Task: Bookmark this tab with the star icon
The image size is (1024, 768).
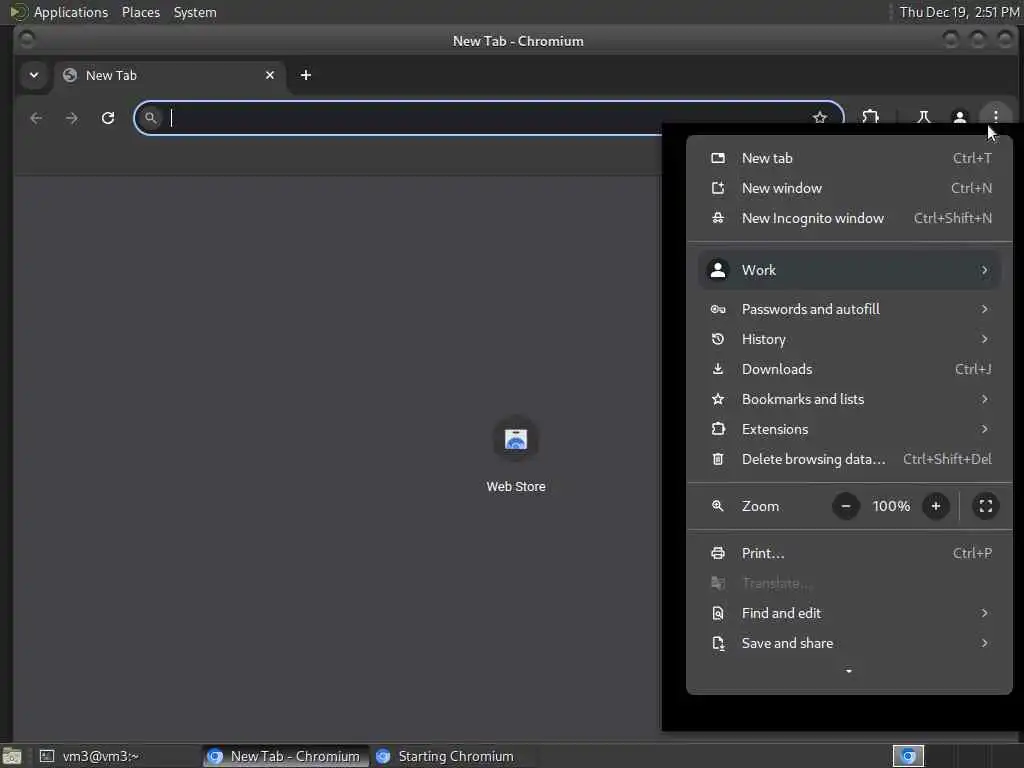Action: pos(820,118)
